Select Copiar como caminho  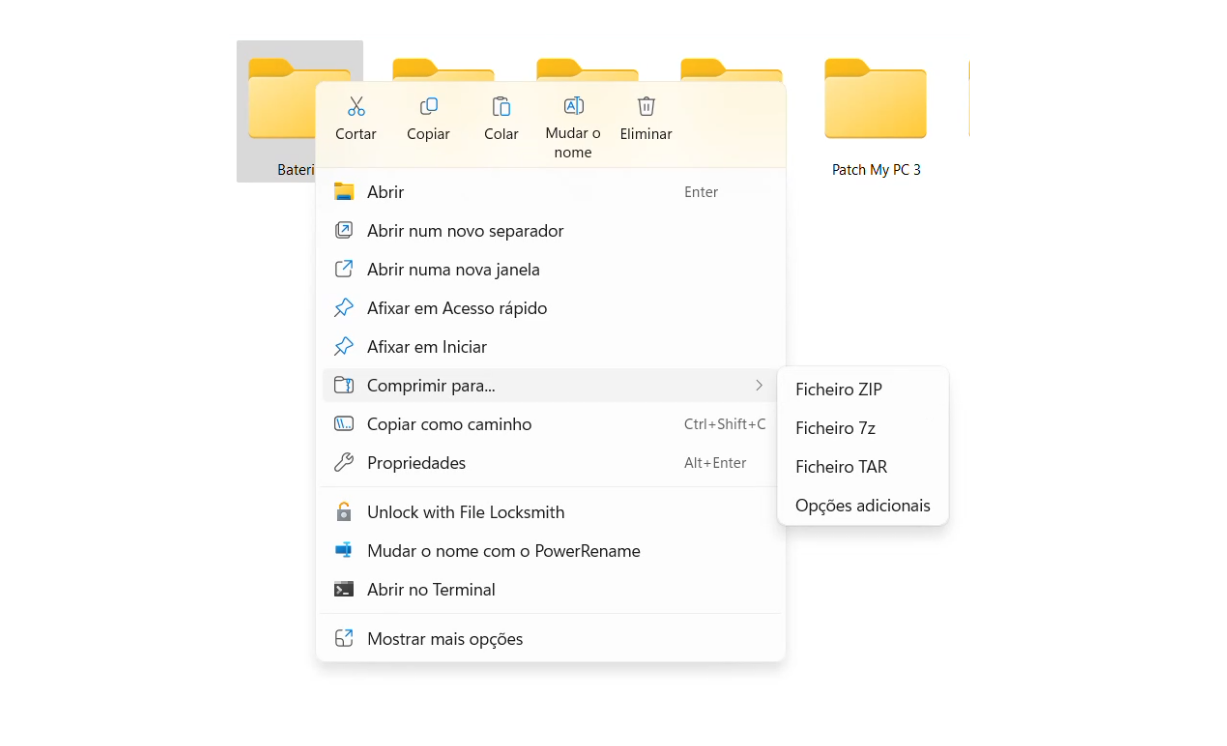click(449, 425)
